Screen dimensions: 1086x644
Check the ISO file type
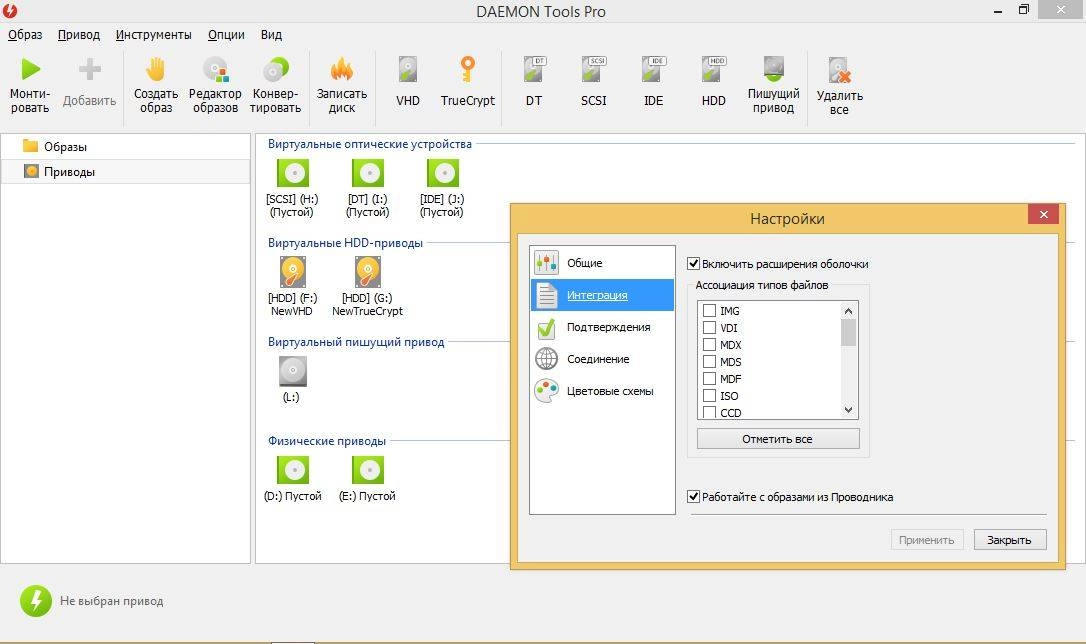[x=709, y=395]
